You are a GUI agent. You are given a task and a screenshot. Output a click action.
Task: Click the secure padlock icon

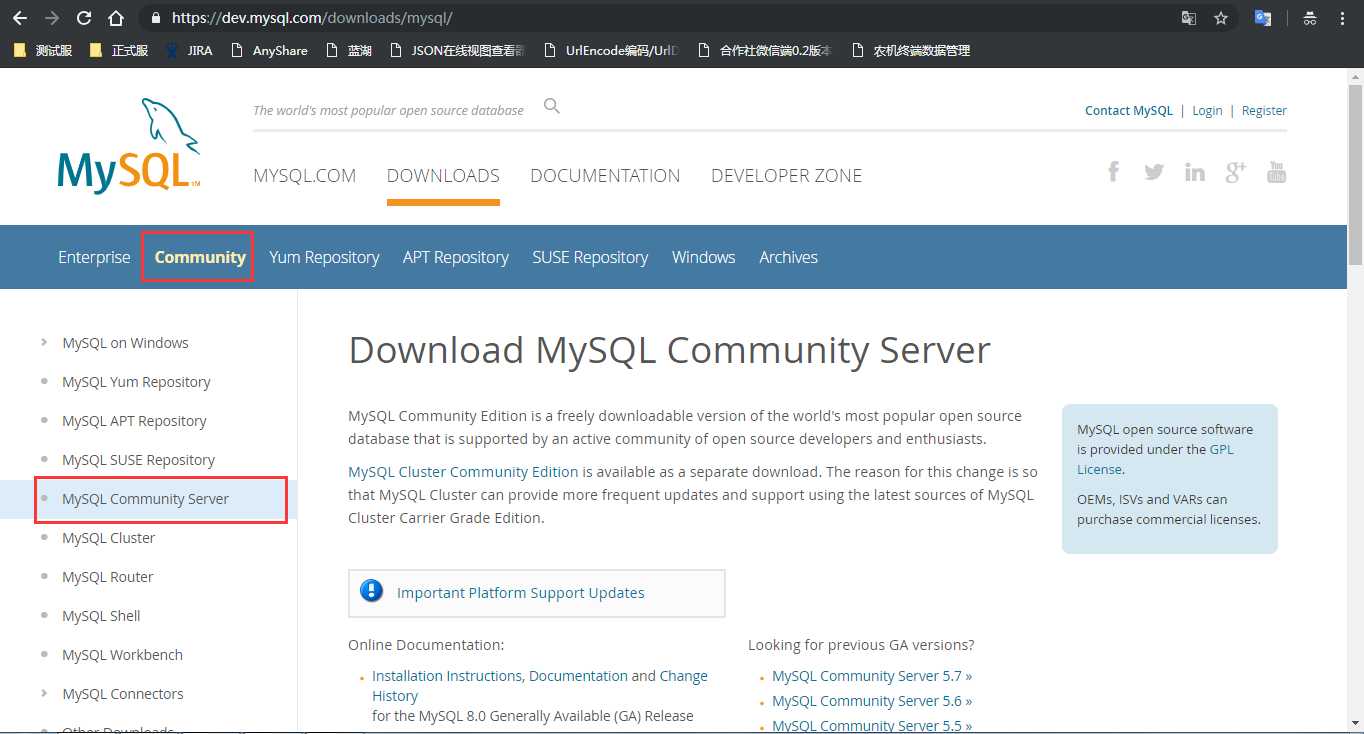click(155, 18)
